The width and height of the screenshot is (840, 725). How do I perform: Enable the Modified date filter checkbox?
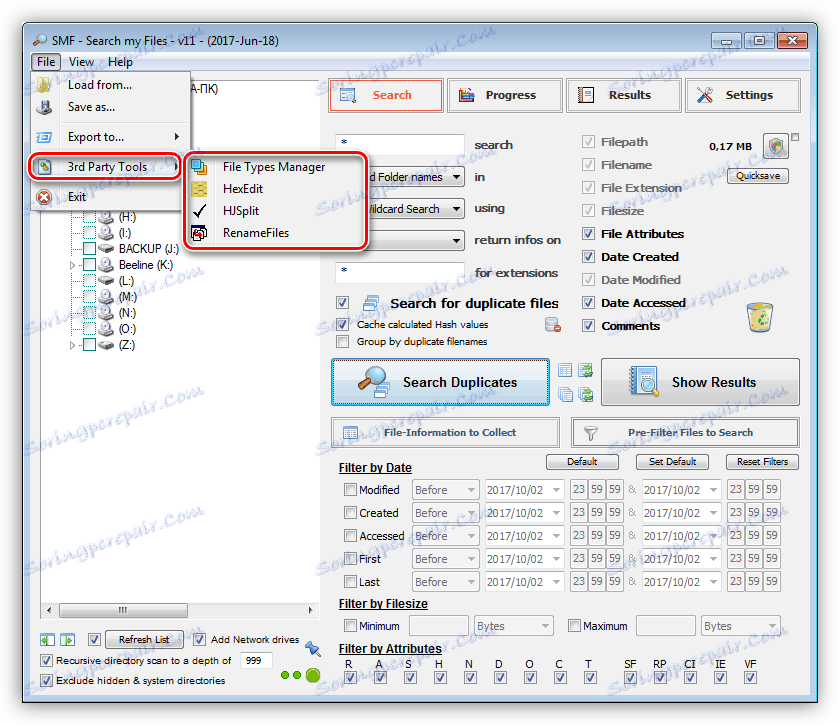coord(350,489)
